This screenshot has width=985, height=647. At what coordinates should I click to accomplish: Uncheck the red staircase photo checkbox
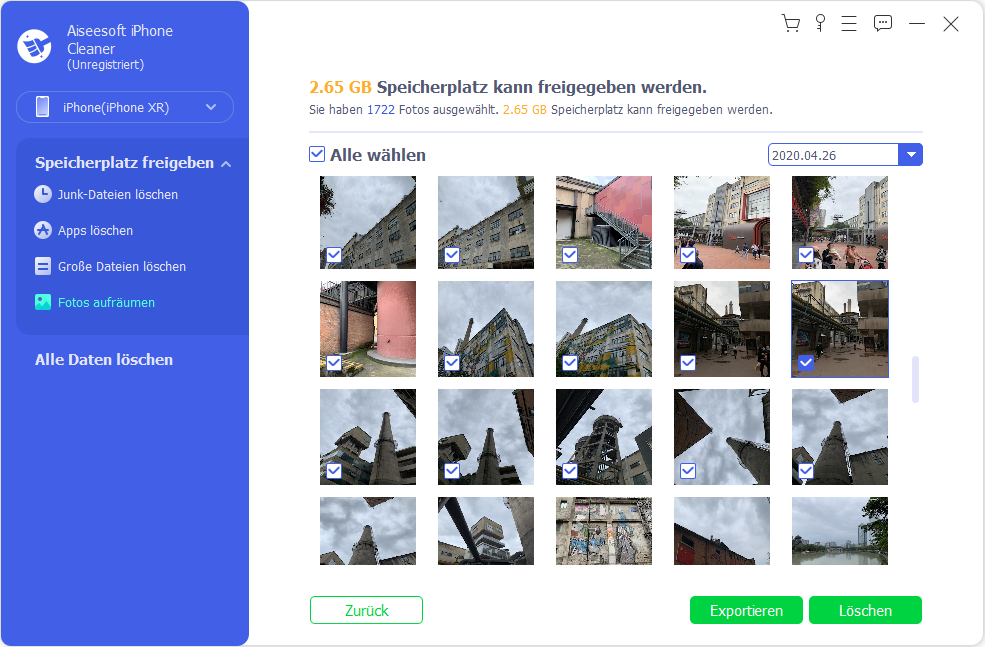[x=570, y=256]
